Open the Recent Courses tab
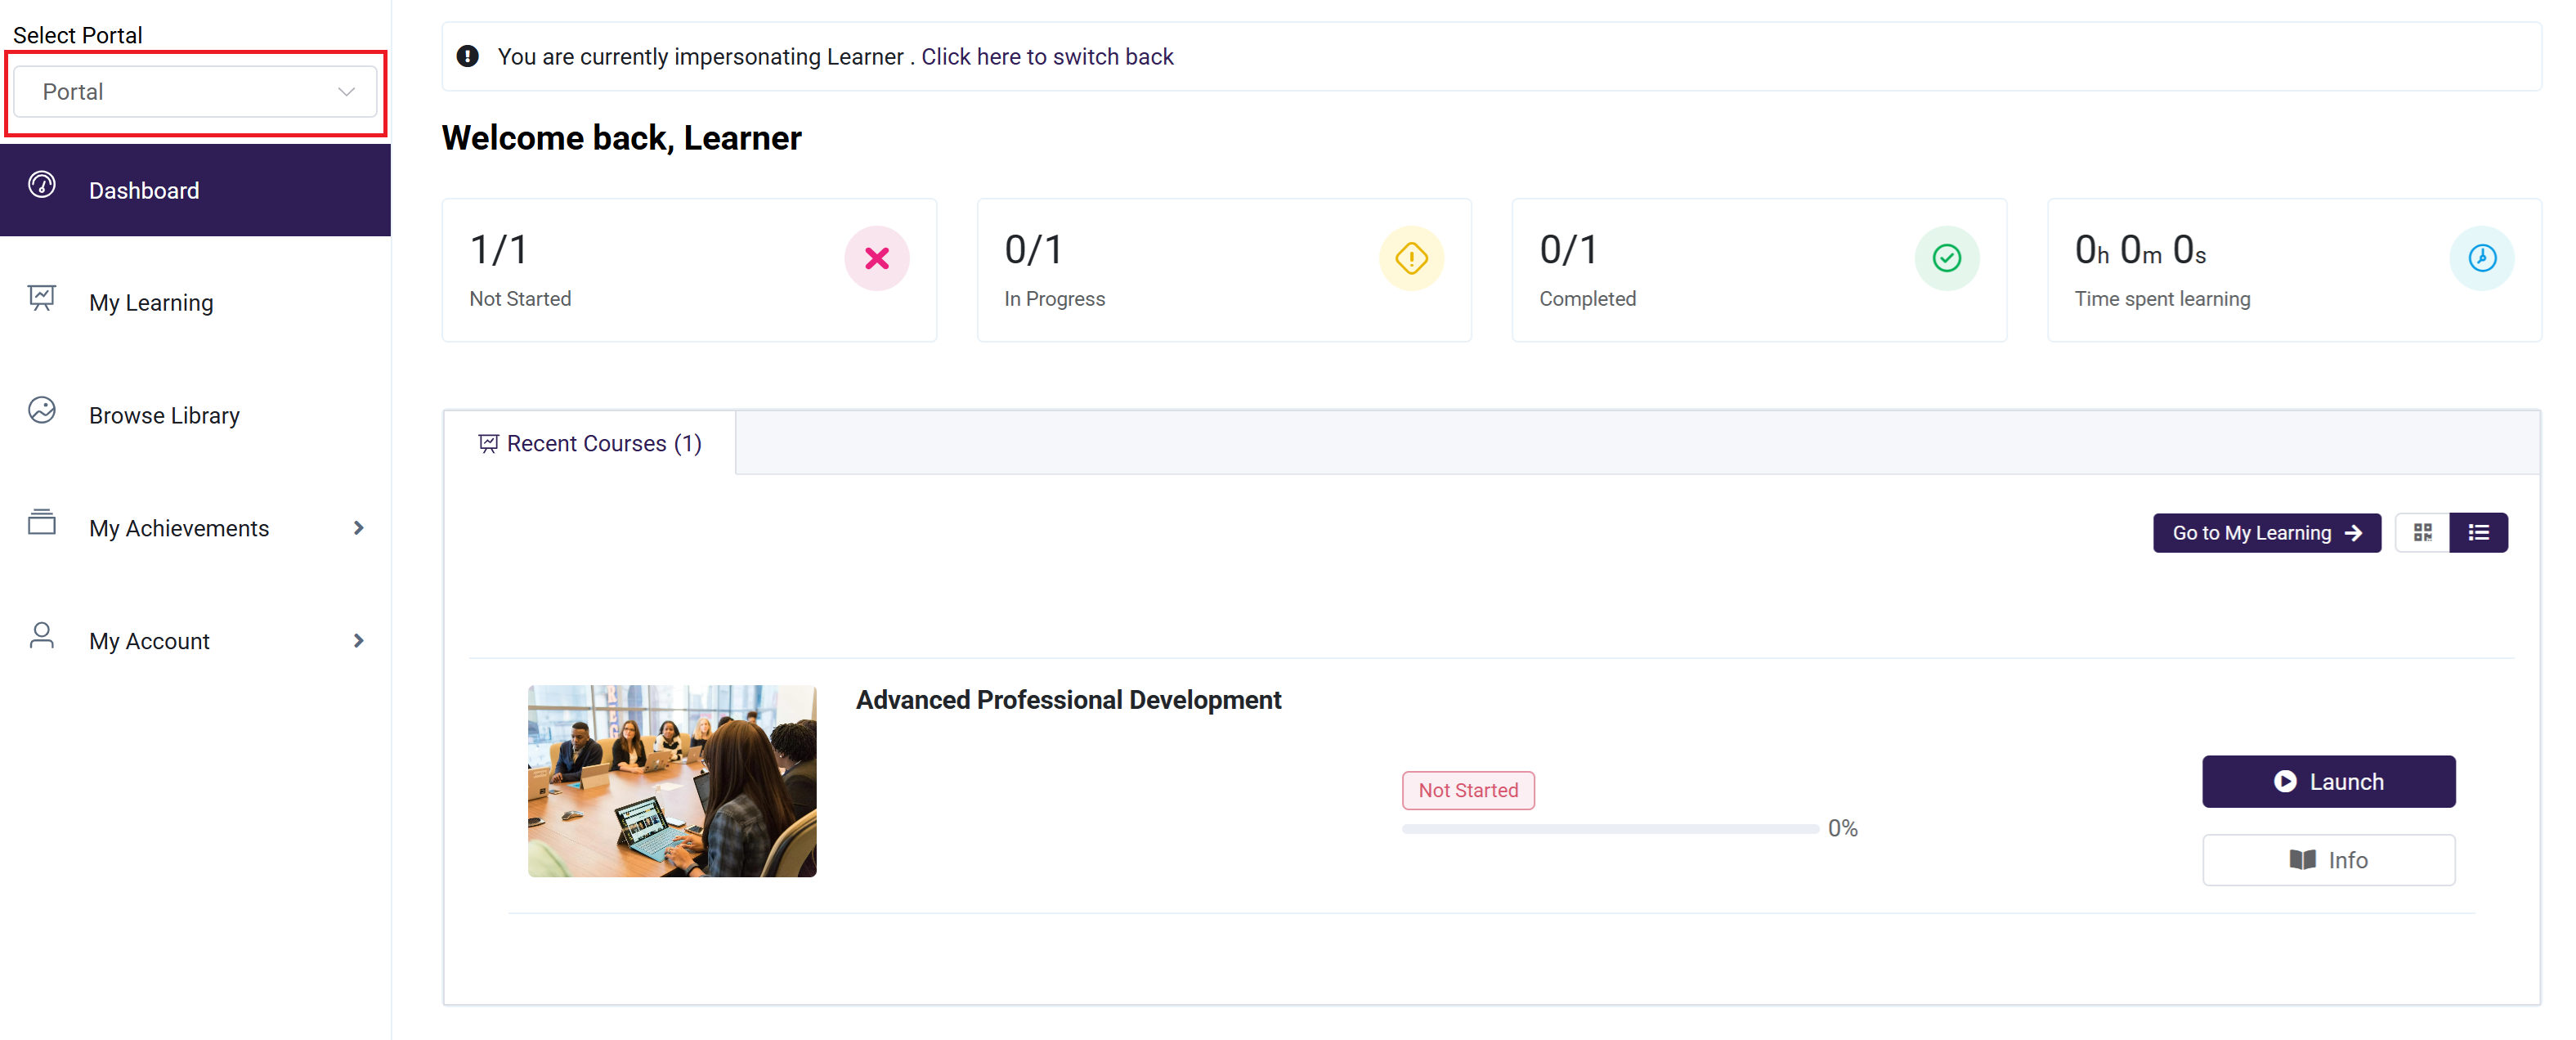The width and height of the screenshot is (2576, 1040). 590,443
